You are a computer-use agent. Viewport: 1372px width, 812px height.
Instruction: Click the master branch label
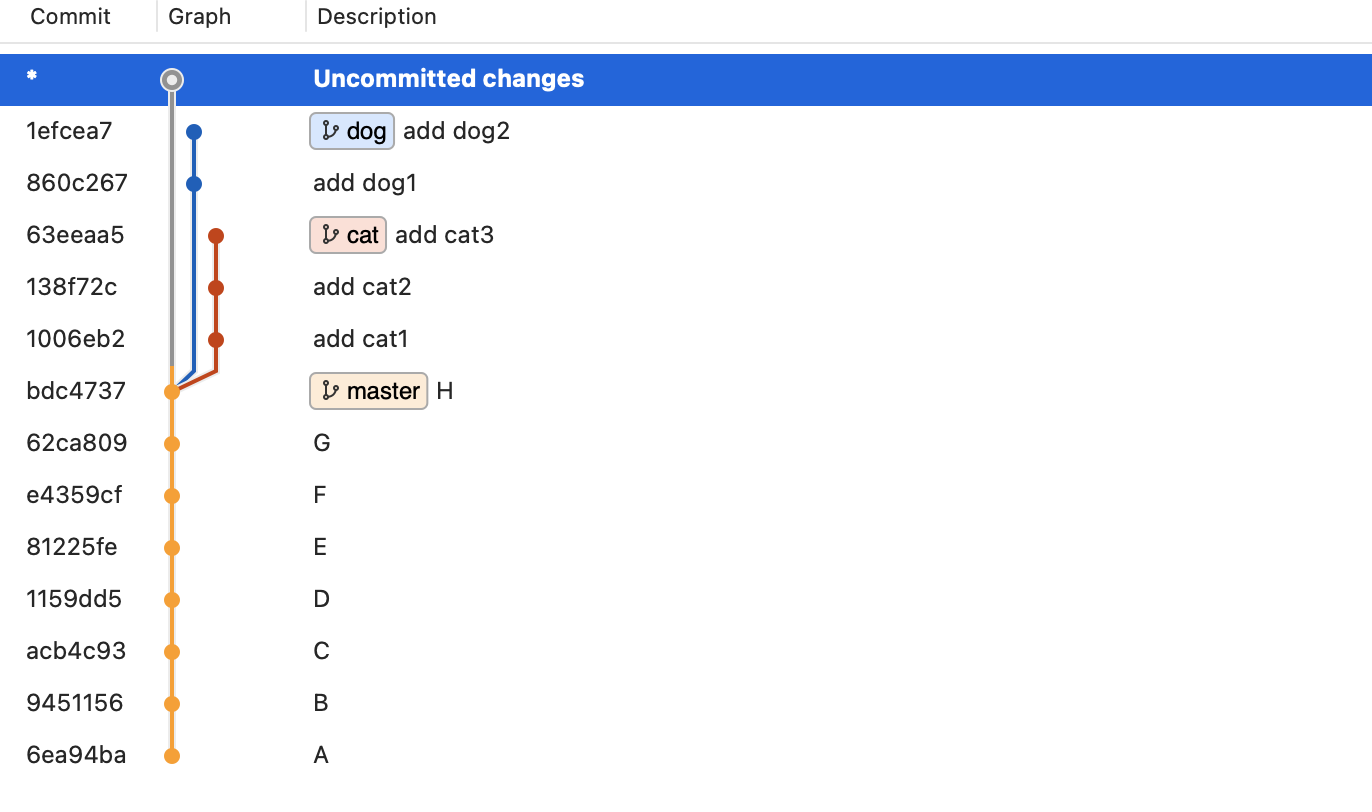click(x=369, y=391)
